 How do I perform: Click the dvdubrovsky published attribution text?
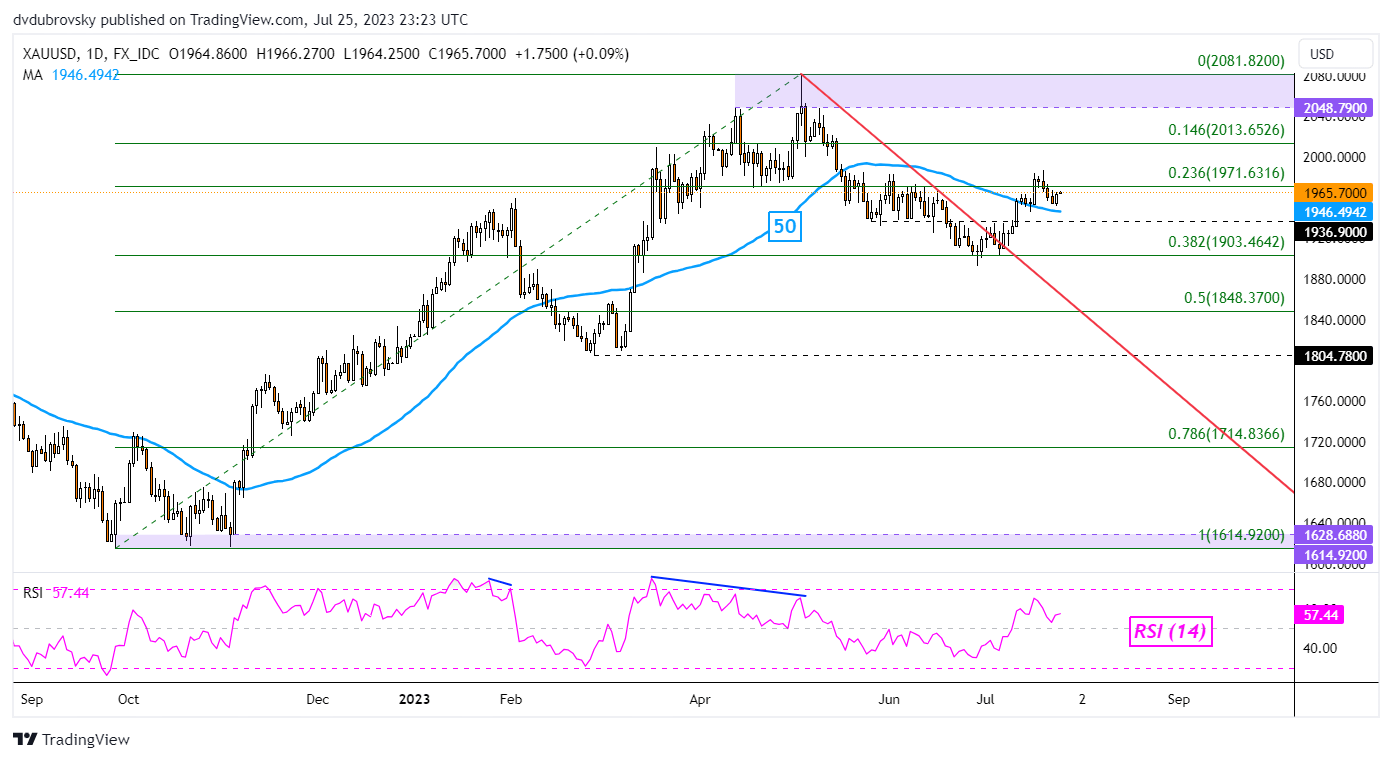(241, 20)
